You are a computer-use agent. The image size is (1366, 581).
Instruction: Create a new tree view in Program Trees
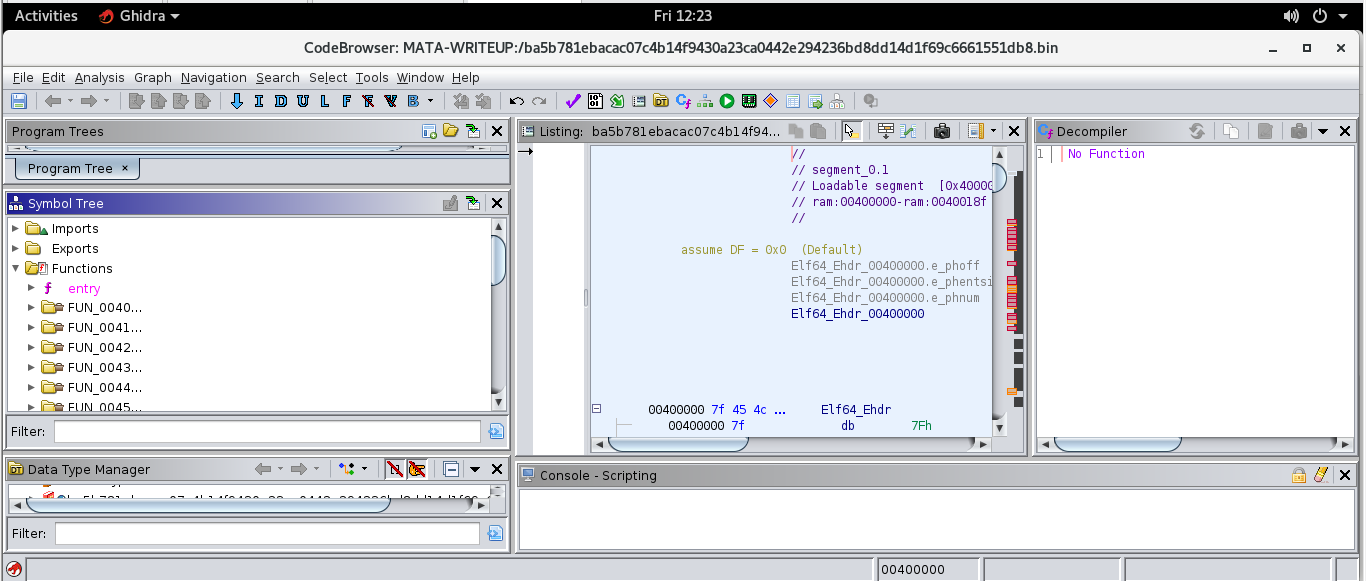[429, 131]
